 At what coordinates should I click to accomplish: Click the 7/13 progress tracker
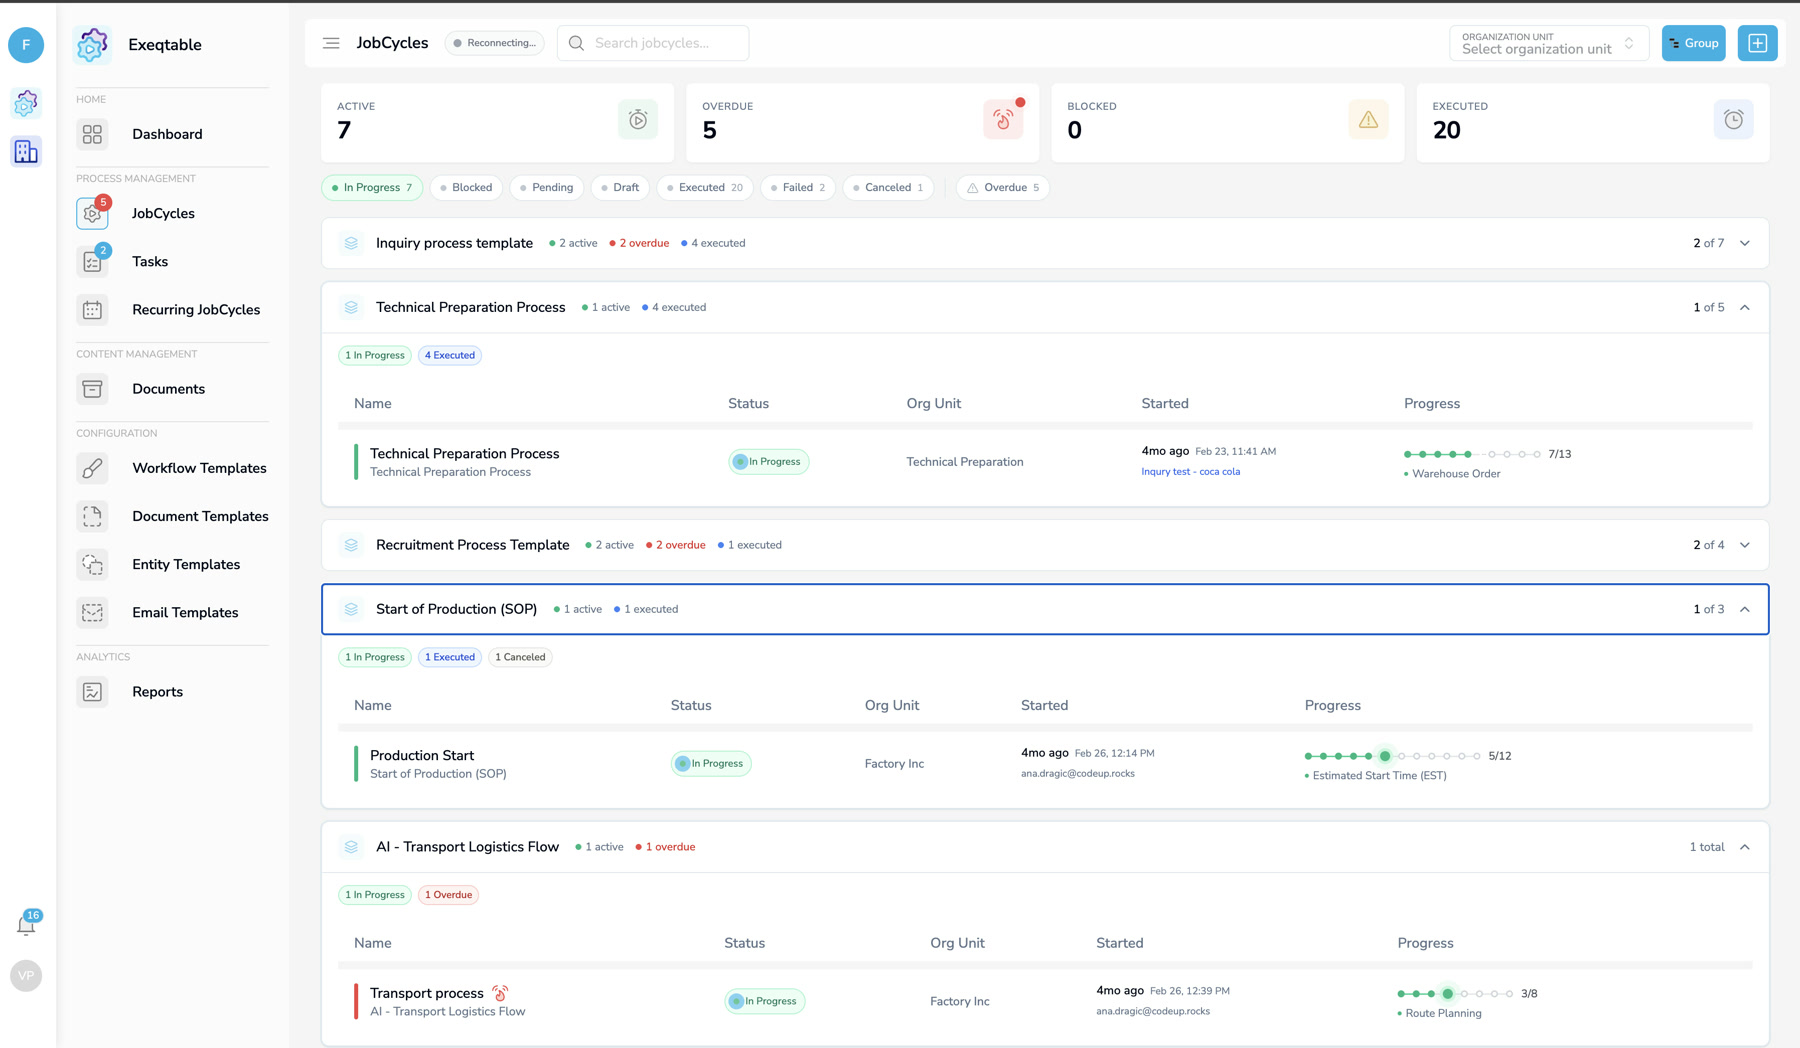point(1487,454)
